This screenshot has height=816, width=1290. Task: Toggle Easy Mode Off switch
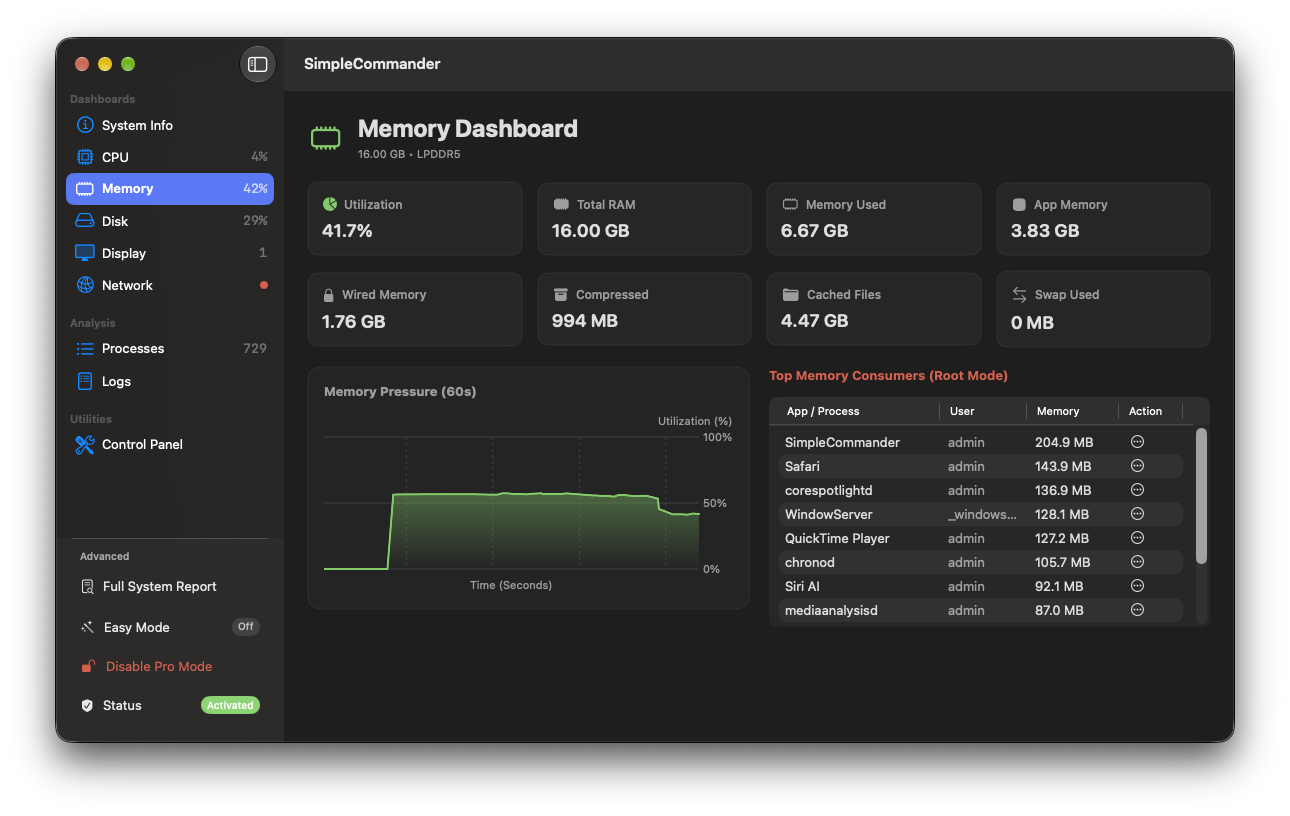pos(246,627)
